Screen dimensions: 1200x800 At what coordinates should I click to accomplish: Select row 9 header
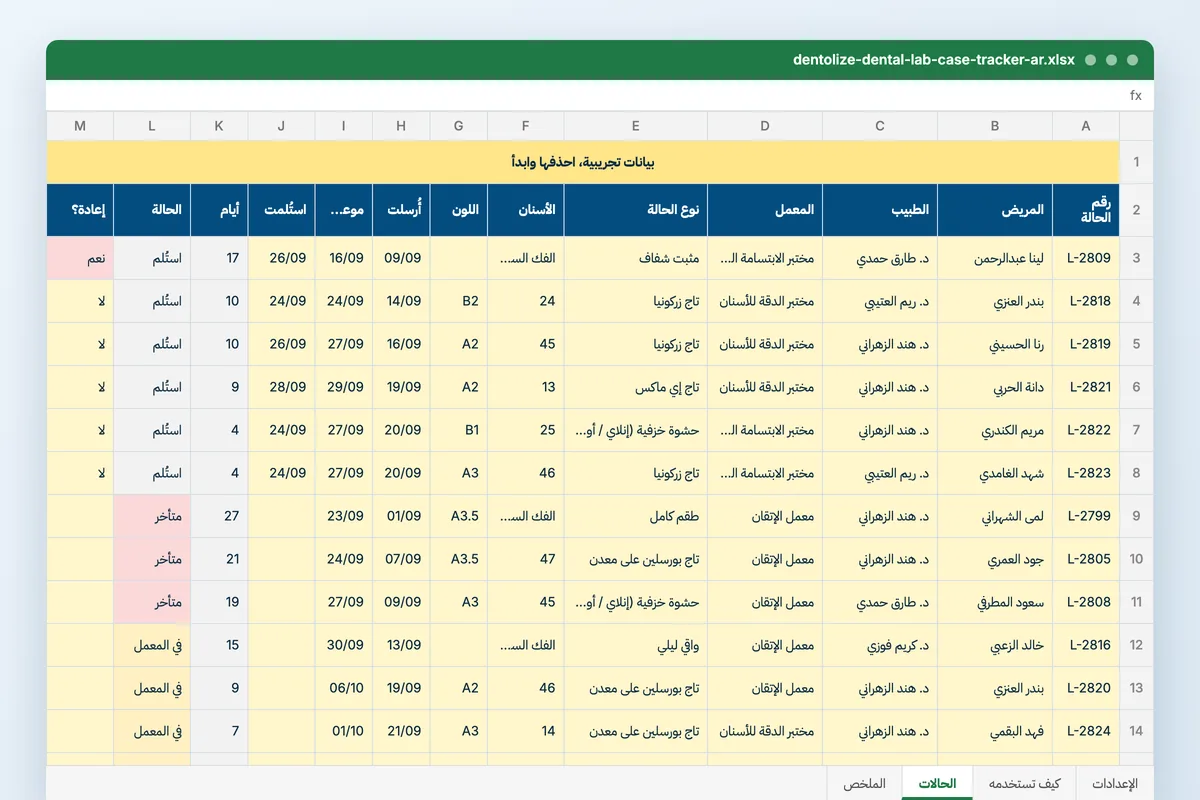pos(1136,516)
